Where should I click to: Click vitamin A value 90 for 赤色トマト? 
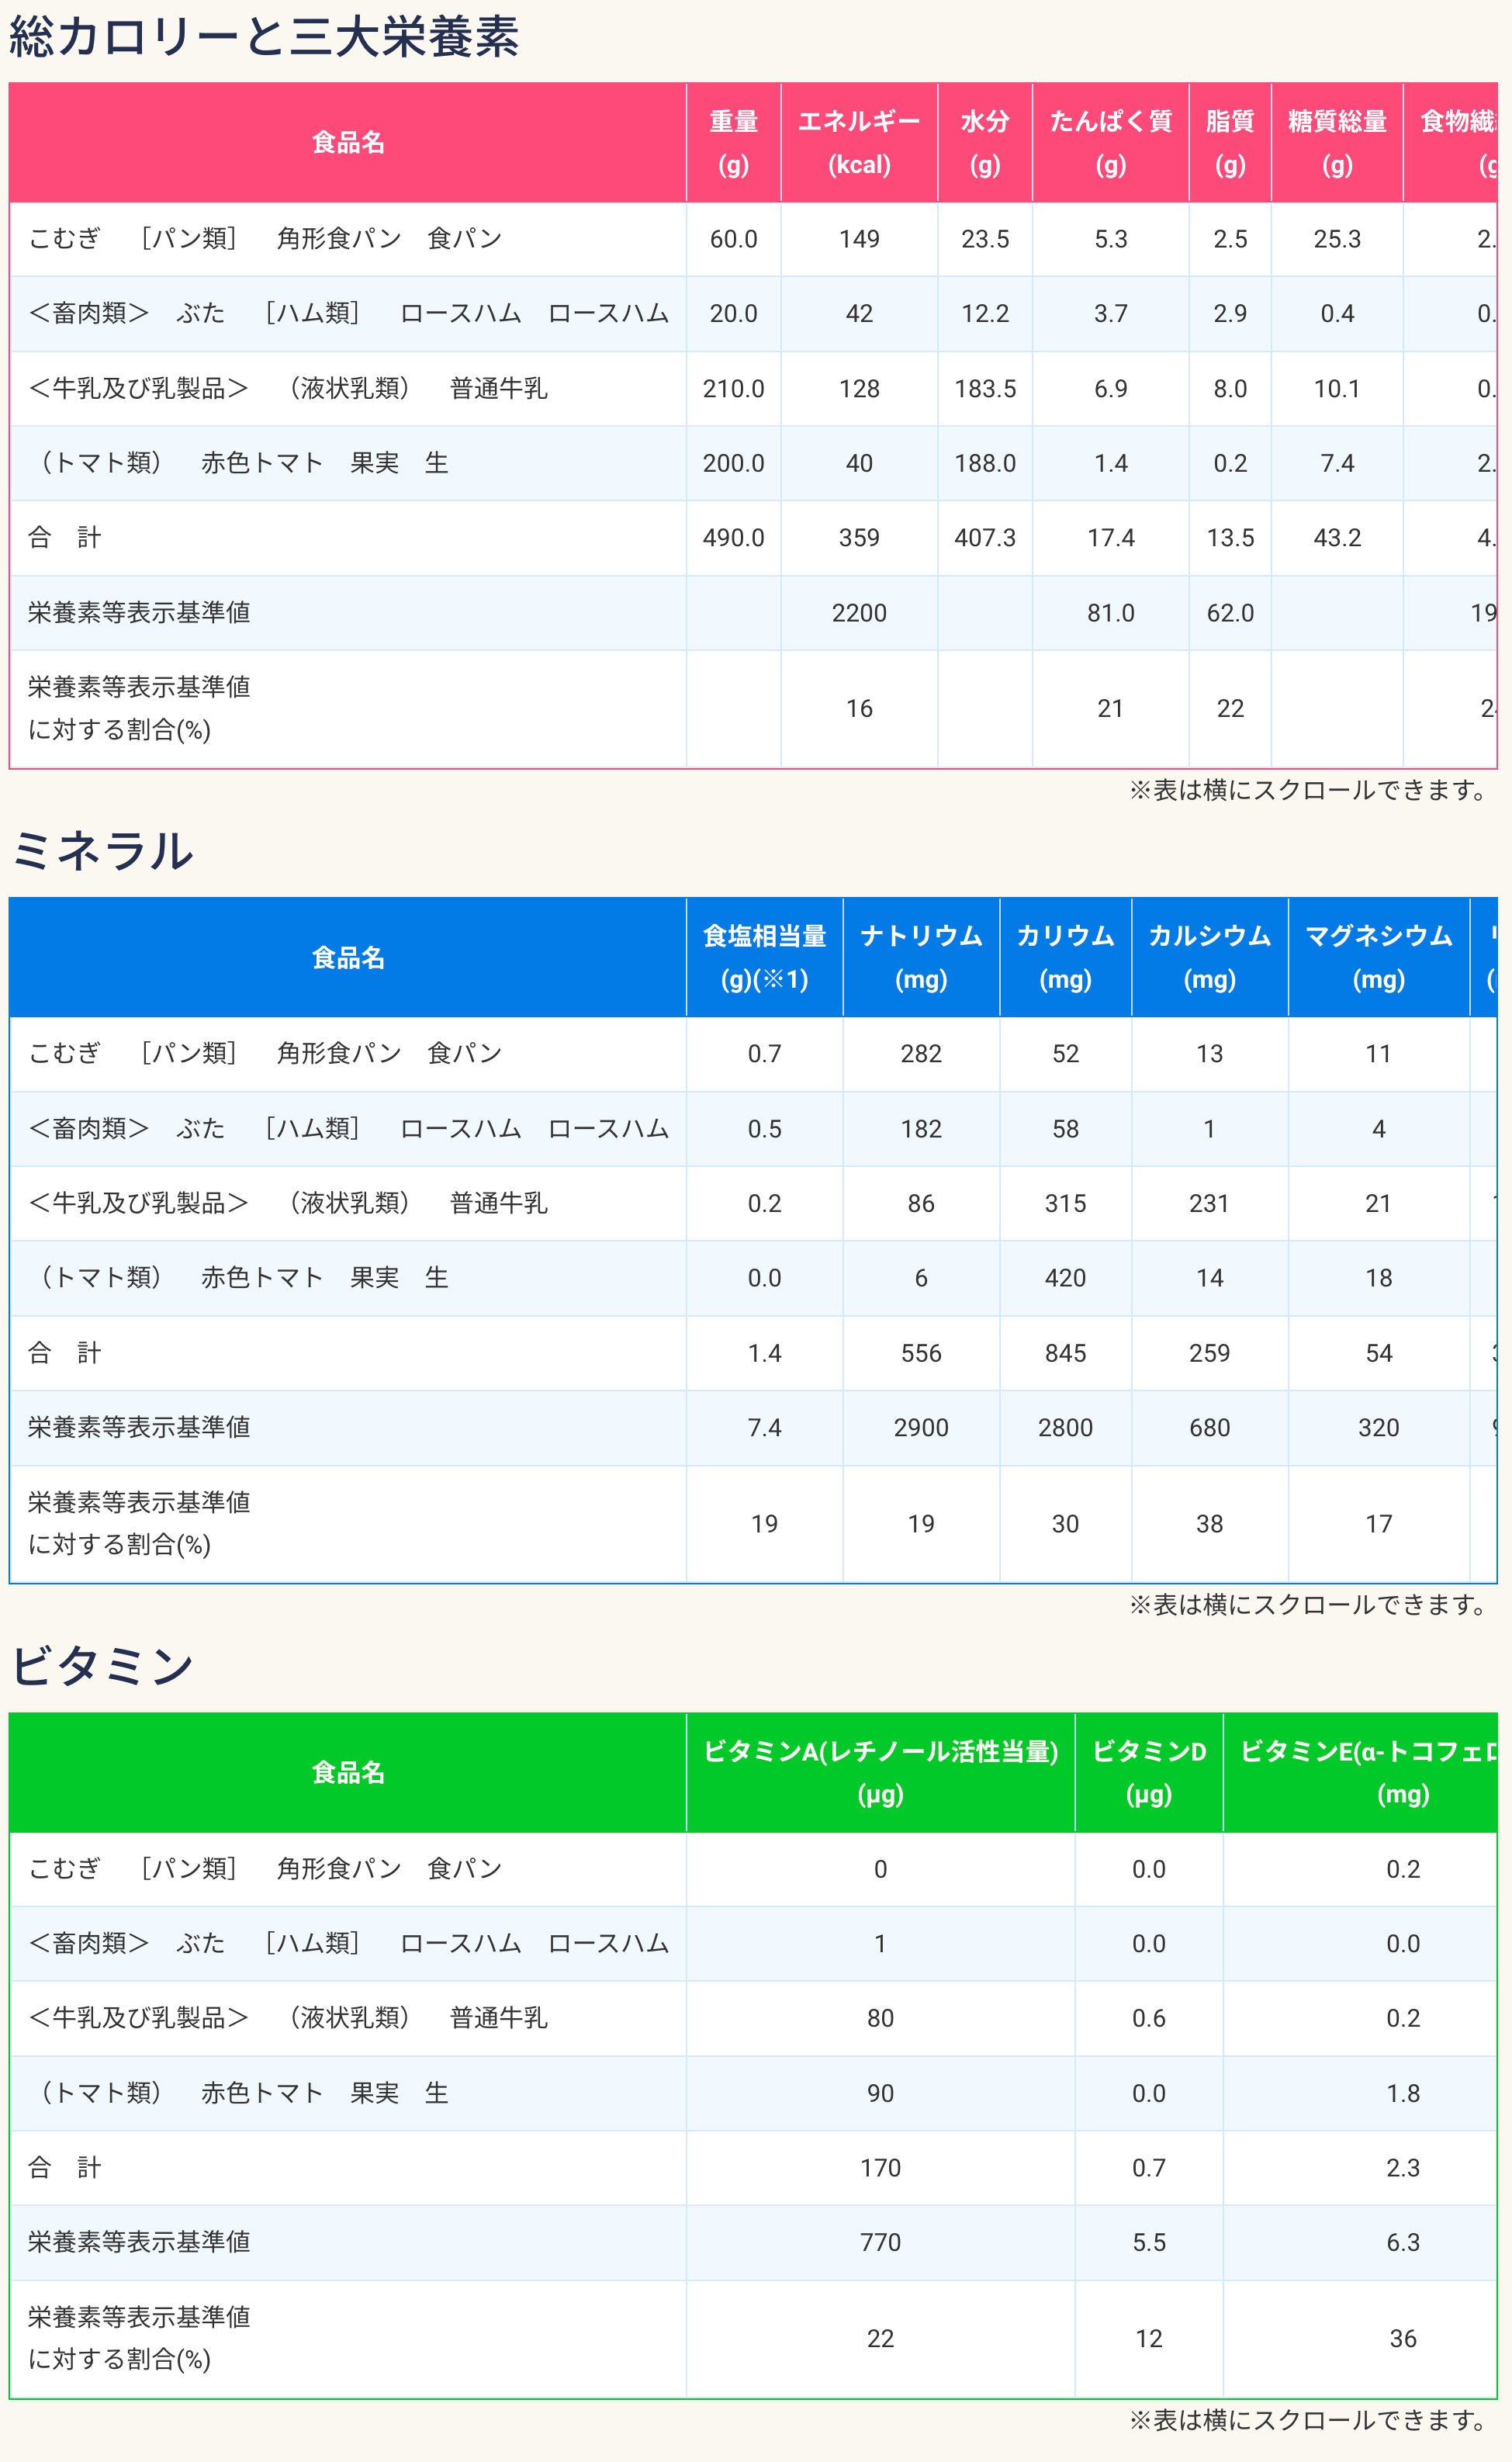[881, 2094]
